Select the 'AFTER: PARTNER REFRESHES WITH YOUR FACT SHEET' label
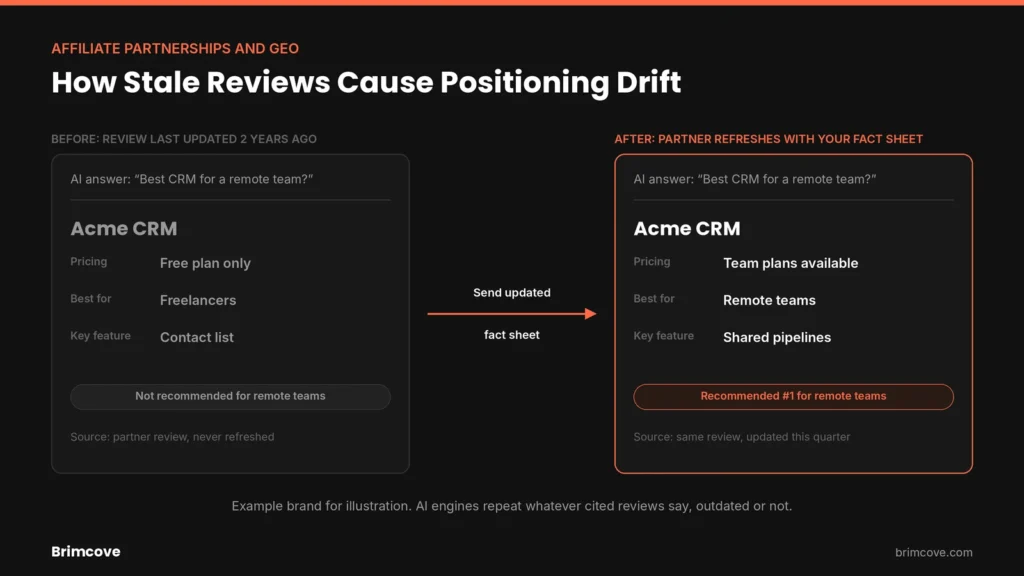The image size is (1024, 576). point(769,139)
